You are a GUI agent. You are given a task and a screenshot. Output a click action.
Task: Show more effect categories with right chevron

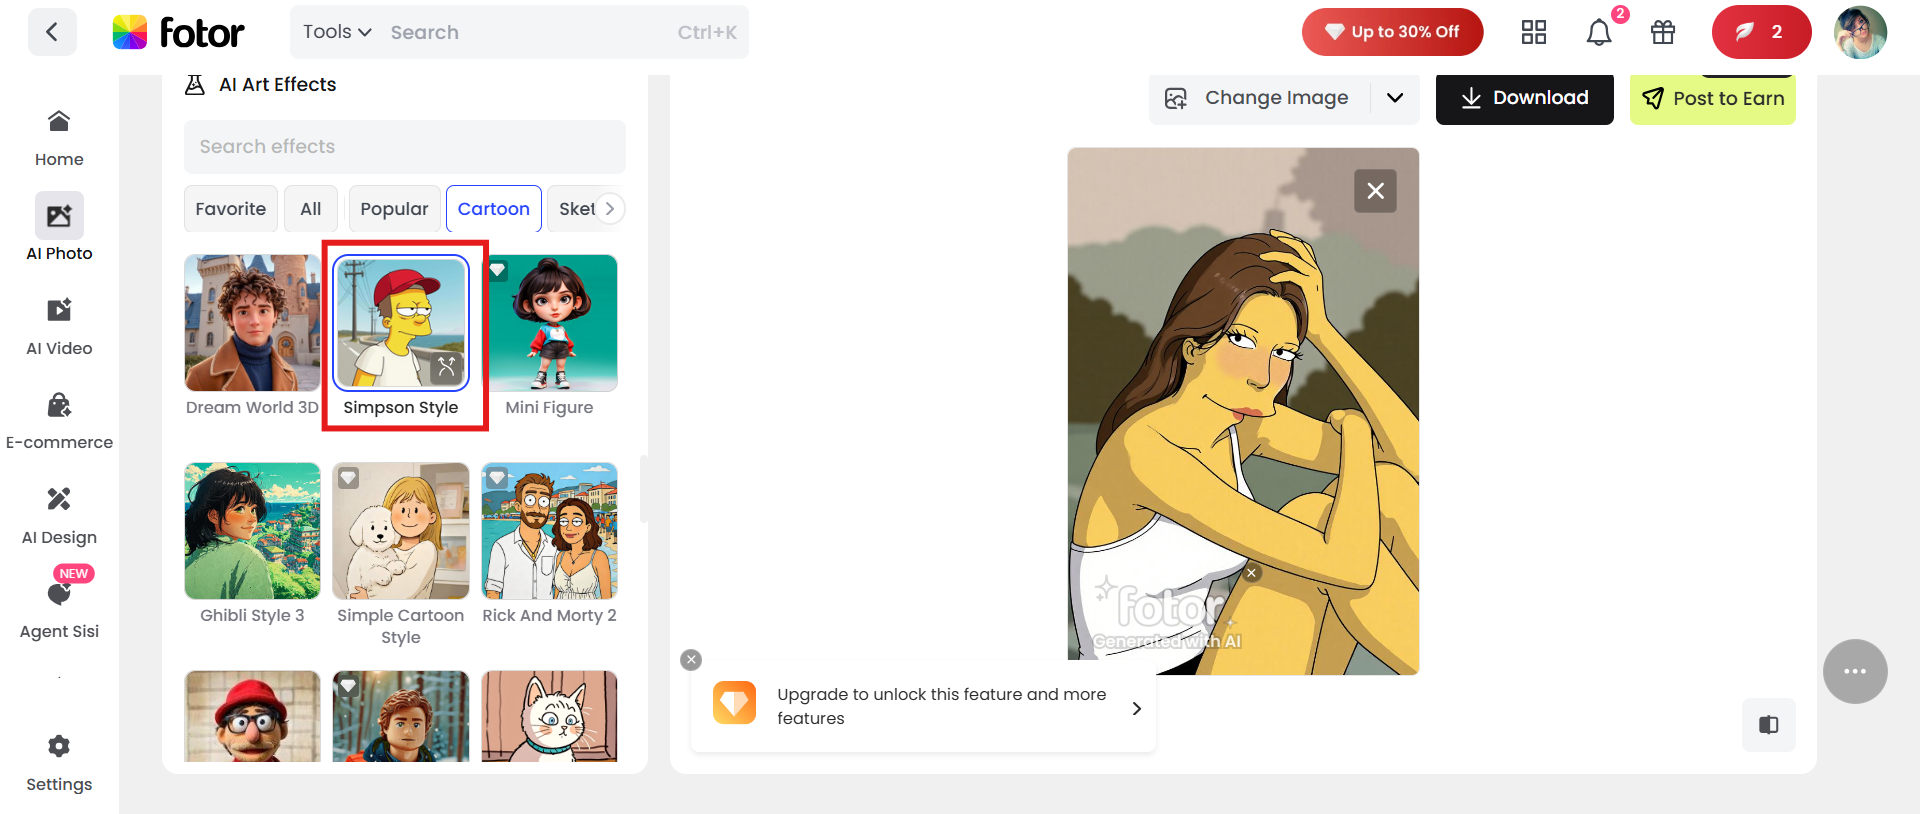(x=609, y=209)
